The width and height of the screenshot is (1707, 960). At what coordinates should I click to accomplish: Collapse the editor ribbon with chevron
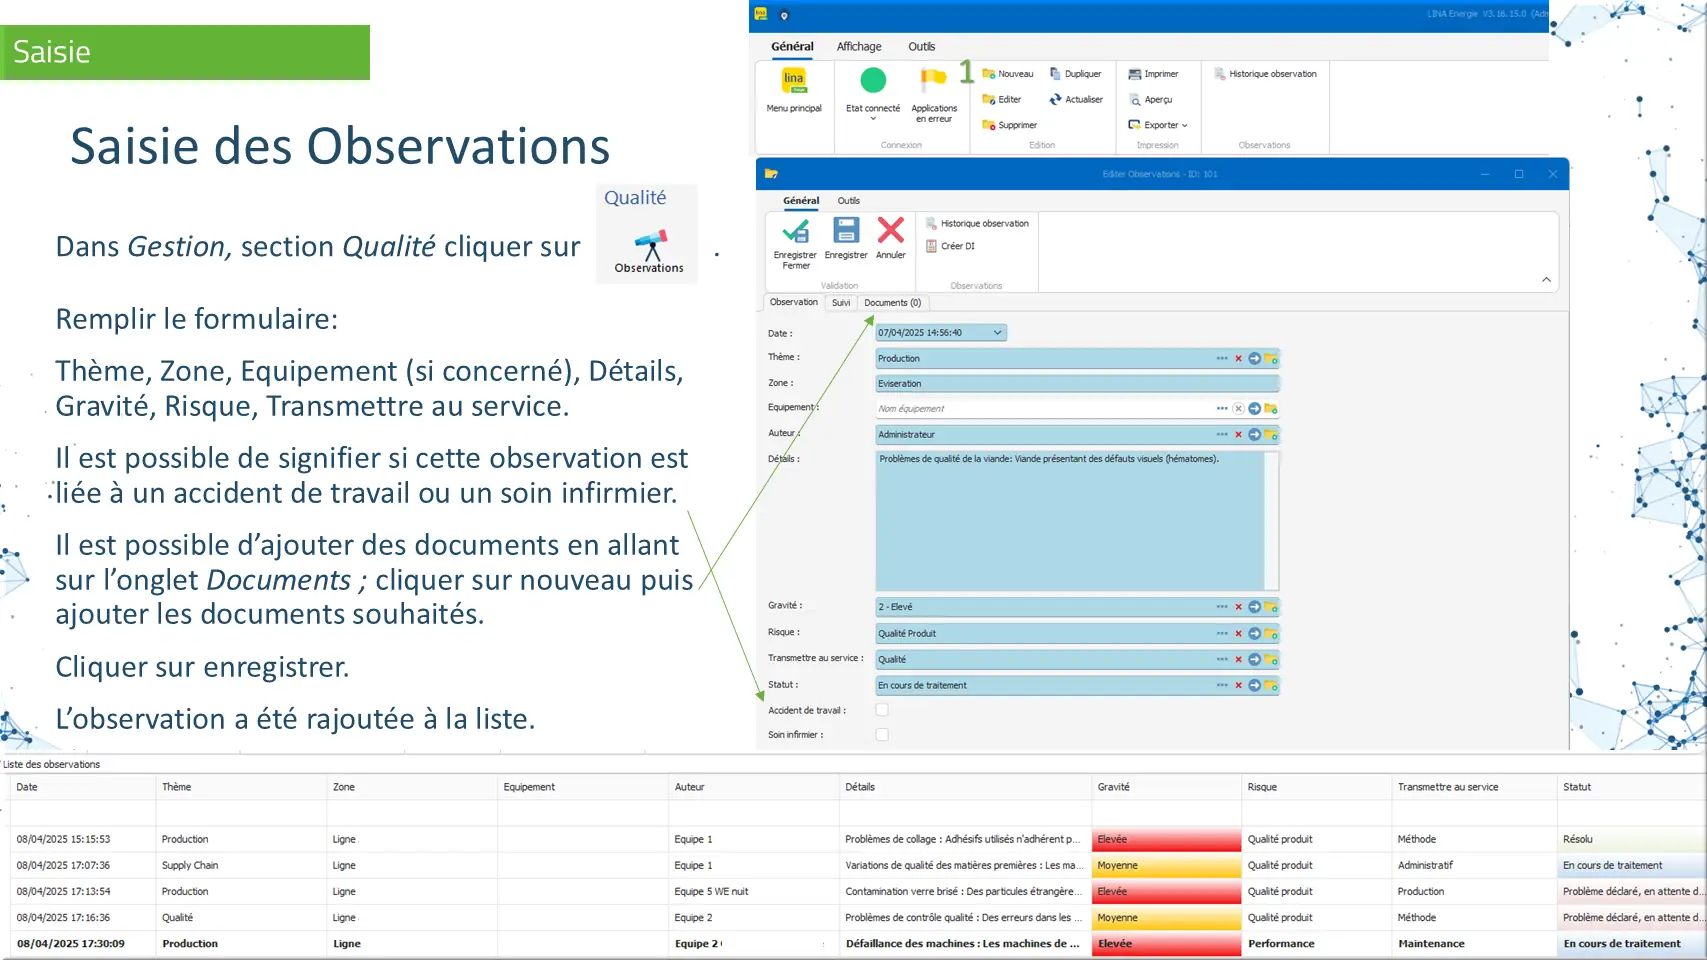1546,280
